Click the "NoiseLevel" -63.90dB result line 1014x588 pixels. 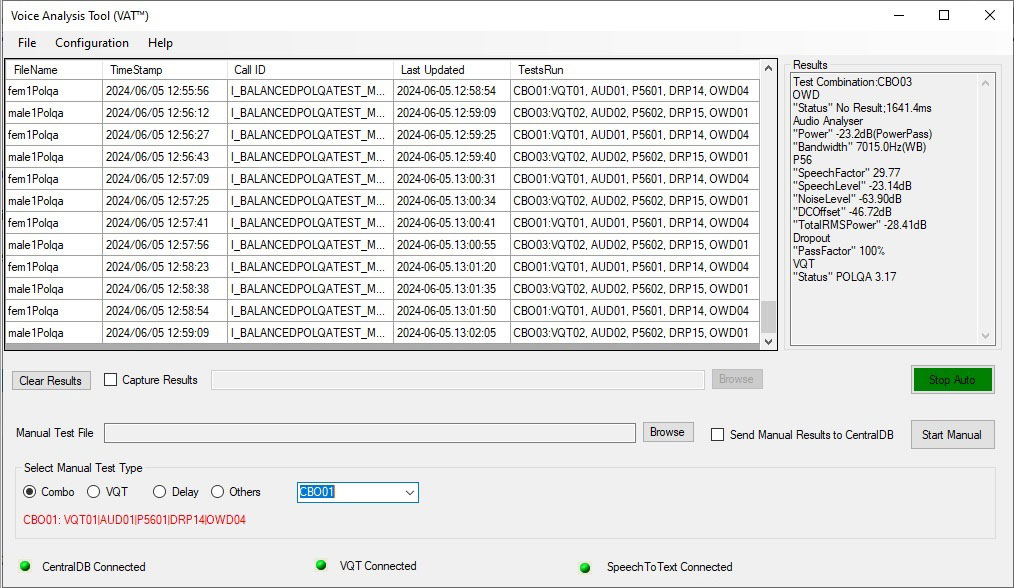tap(847, 199)
